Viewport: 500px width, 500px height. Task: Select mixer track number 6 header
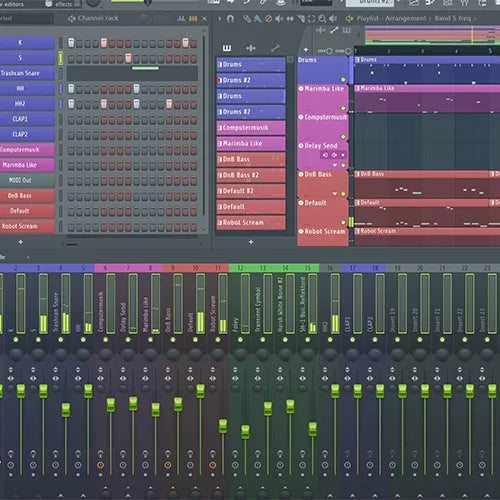pyautogui.click(x=105, y=268)
